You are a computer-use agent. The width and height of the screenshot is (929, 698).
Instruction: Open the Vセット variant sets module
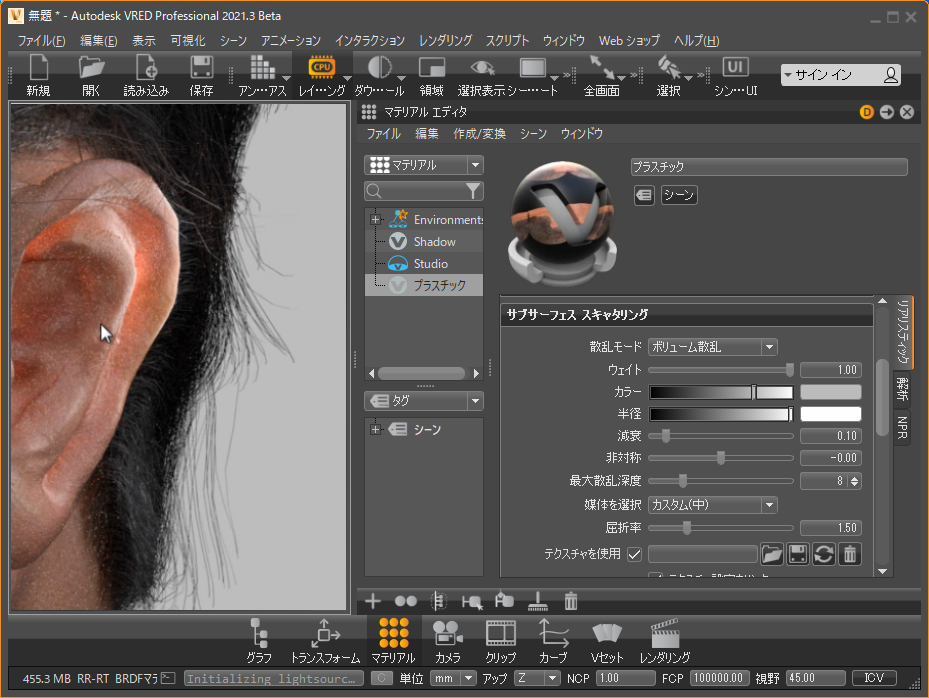point(607,640)
